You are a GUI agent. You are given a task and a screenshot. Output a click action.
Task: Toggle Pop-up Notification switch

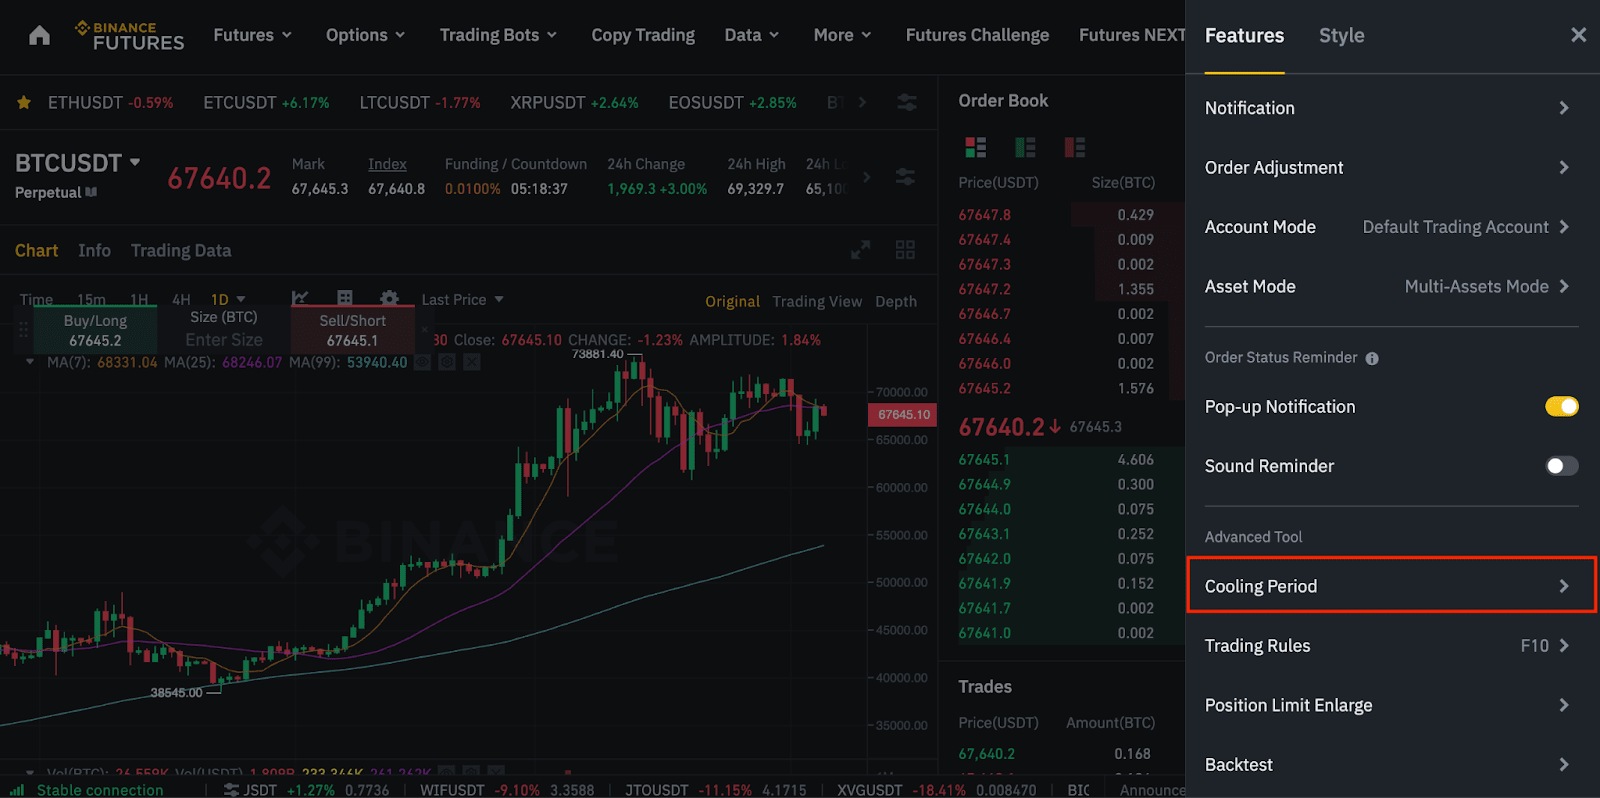[x=1561, y=406]
